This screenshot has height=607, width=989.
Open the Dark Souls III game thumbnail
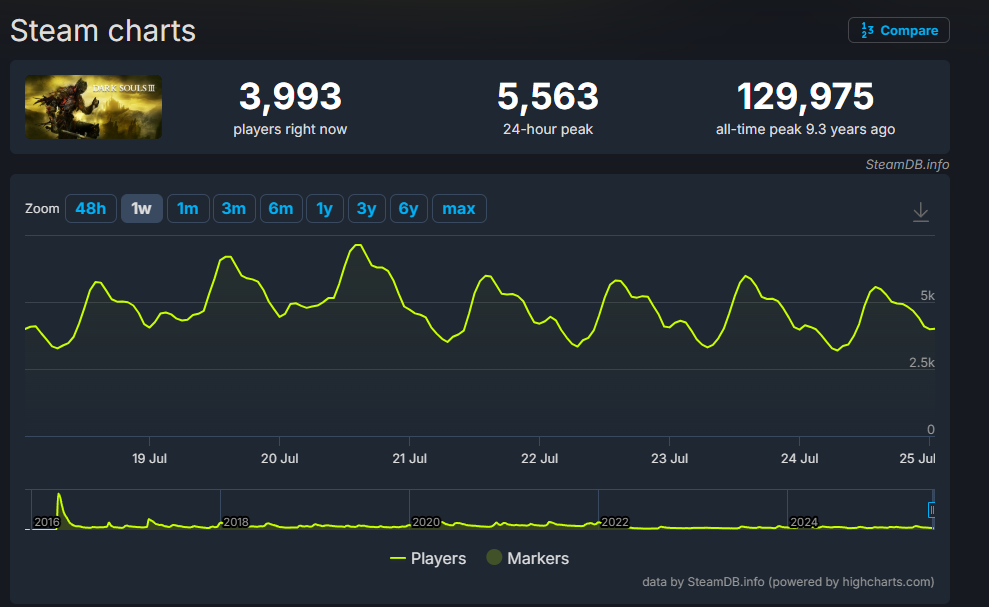point(93,107)
